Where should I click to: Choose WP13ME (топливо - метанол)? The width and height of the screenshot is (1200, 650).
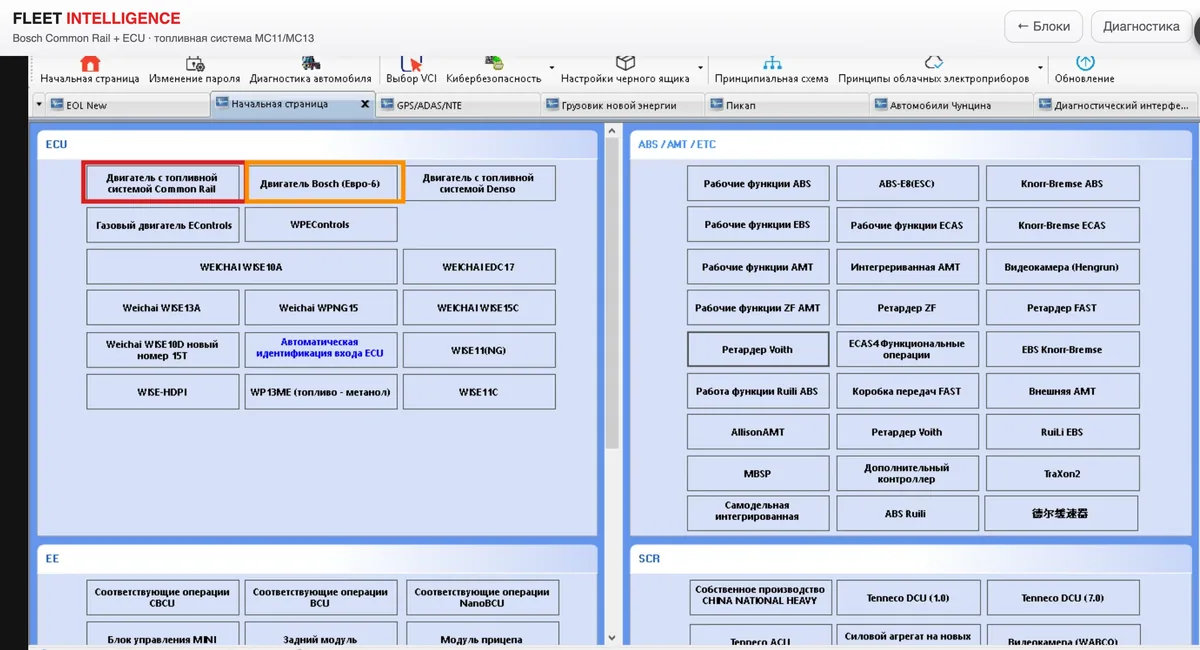point(320,392)
